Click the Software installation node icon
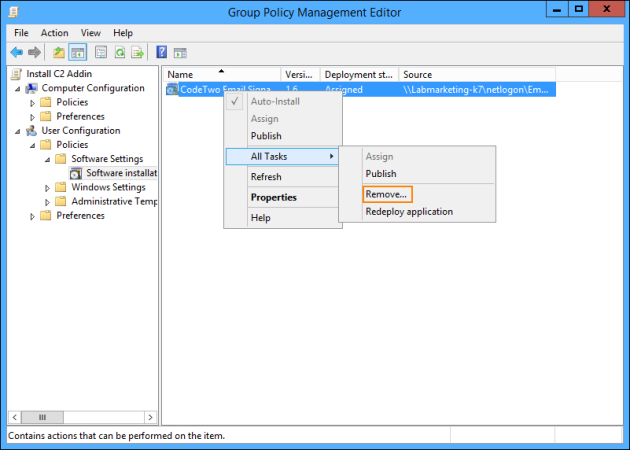Viewport: 630px width, 450px height. pyautogui.click(x=76, y=174)
